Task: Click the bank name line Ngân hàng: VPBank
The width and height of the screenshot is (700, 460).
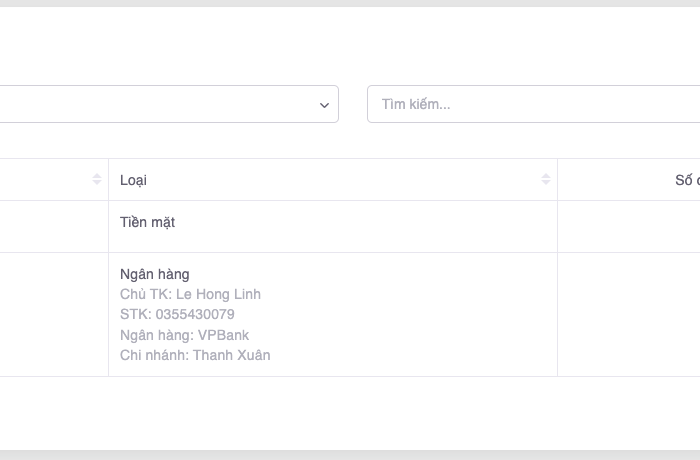Action: (x=184, y=335)
